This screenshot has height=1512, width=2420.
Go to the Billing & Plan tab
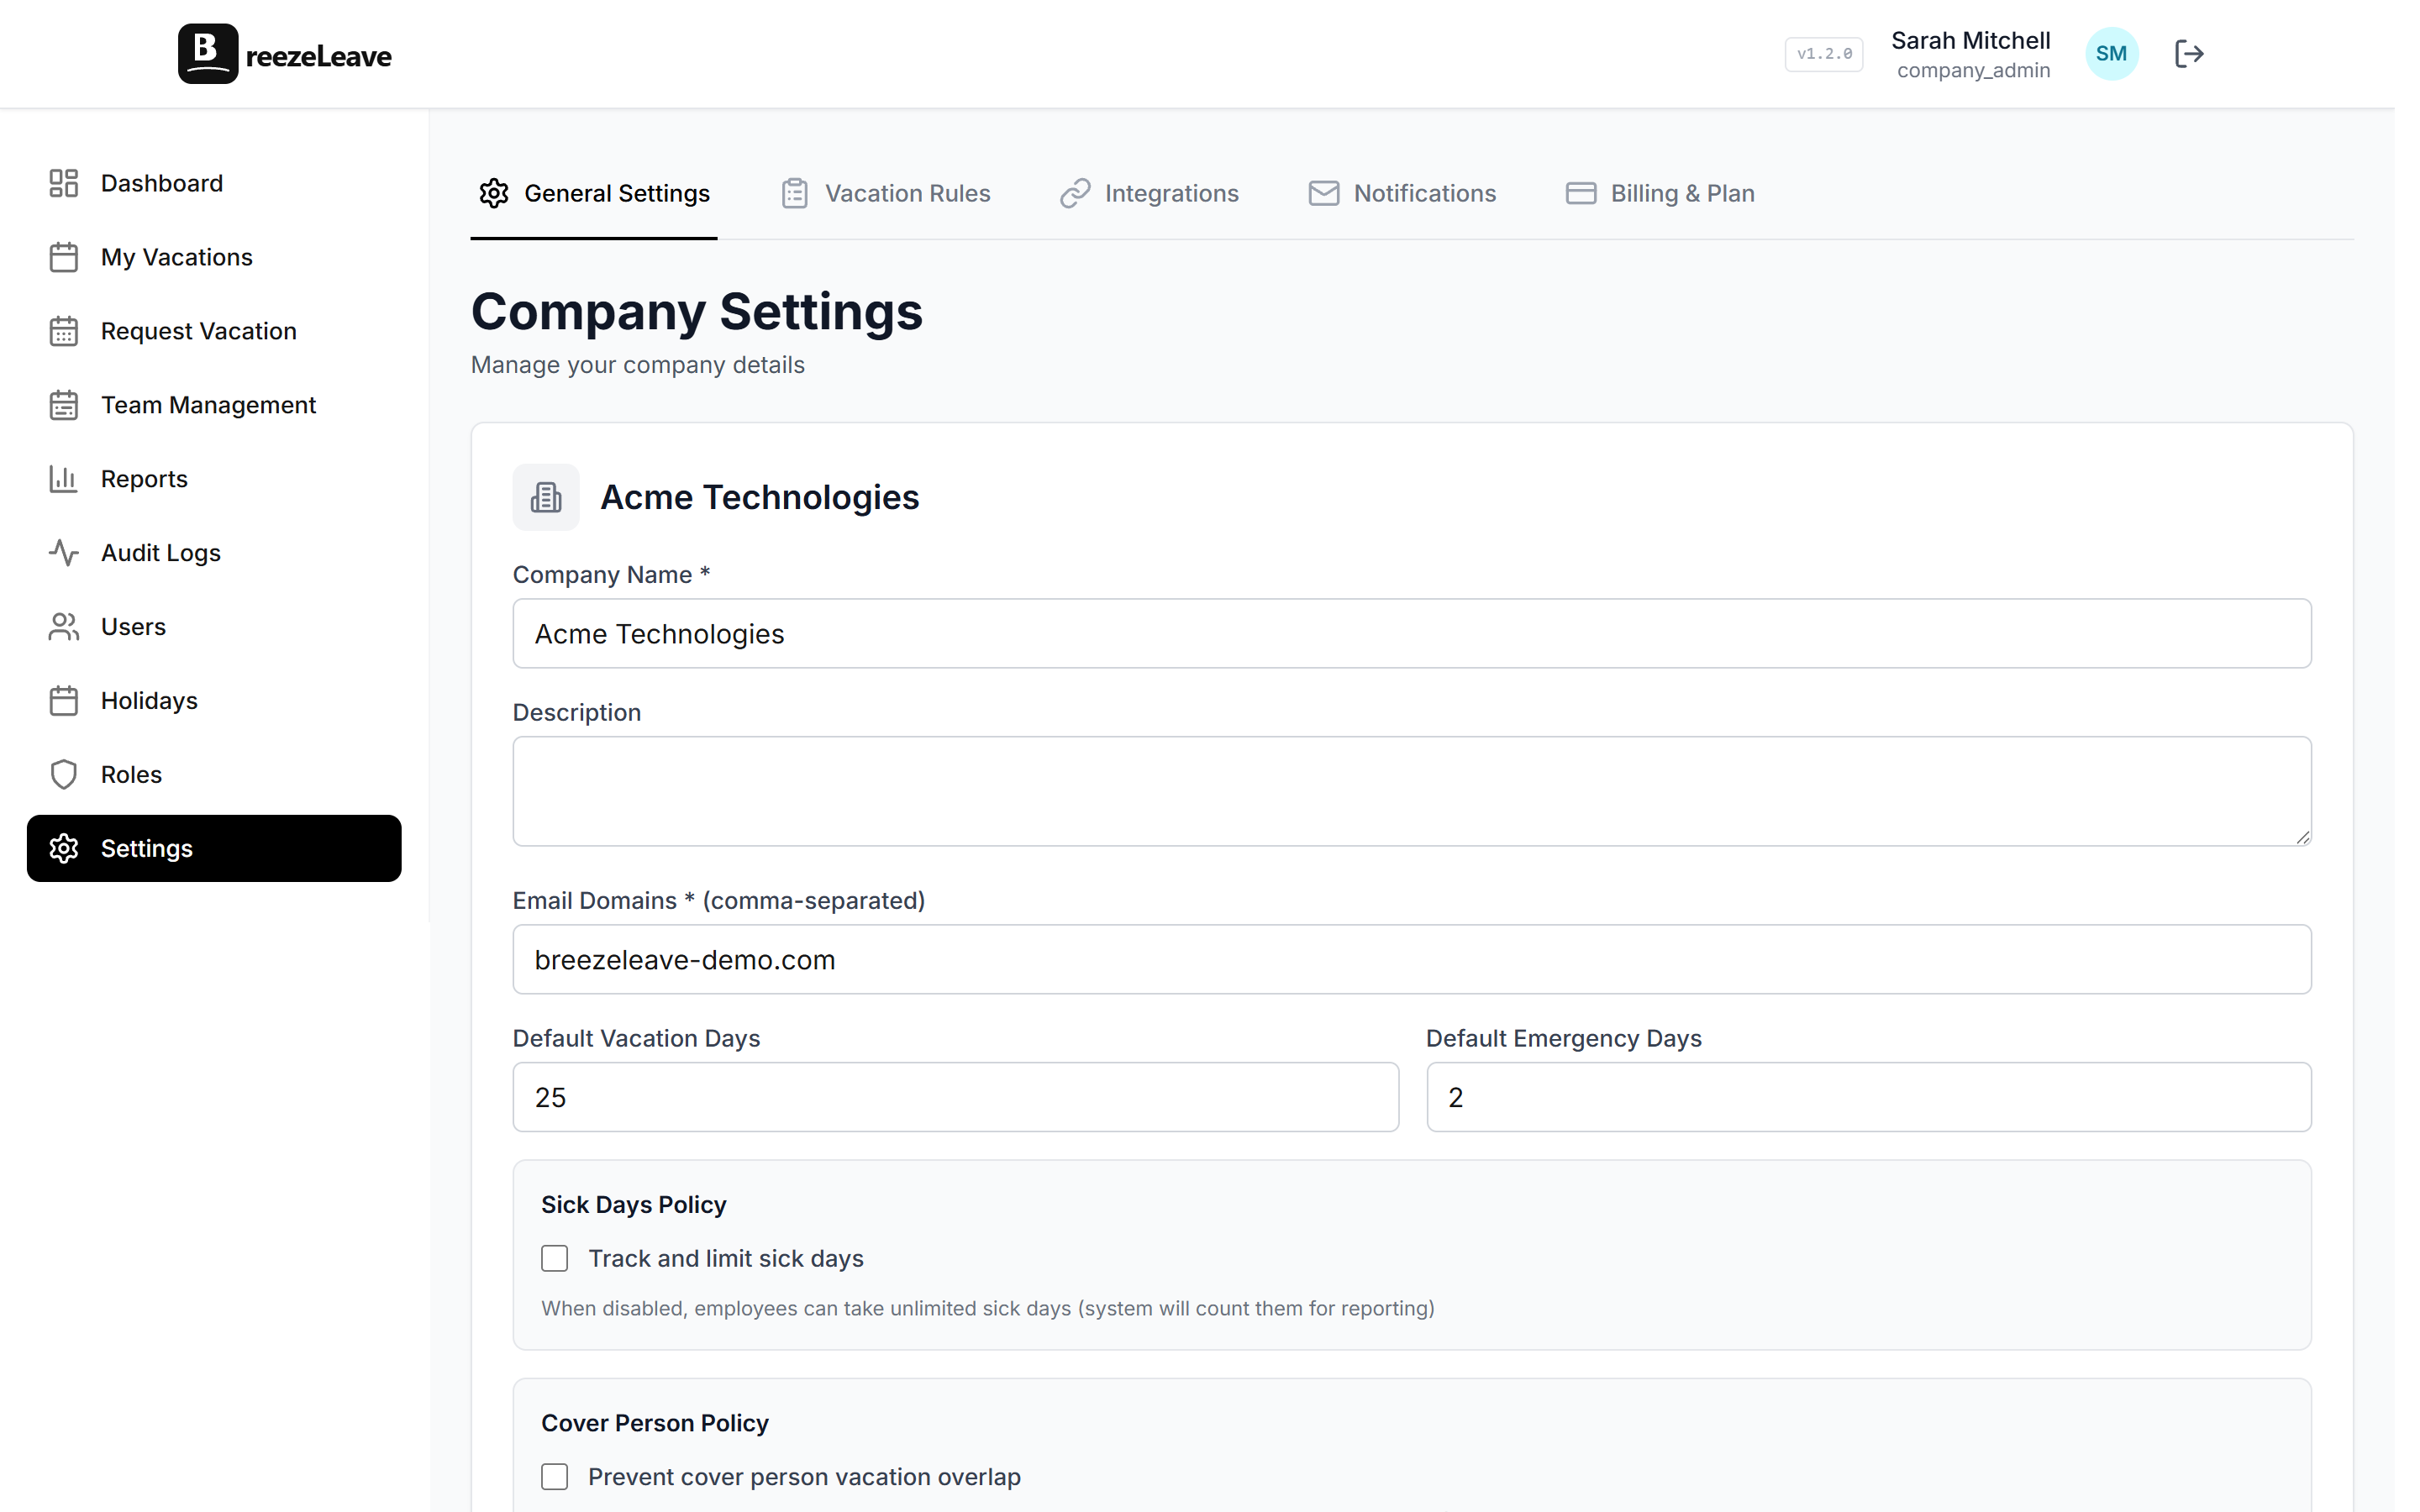pos(1660,193)
